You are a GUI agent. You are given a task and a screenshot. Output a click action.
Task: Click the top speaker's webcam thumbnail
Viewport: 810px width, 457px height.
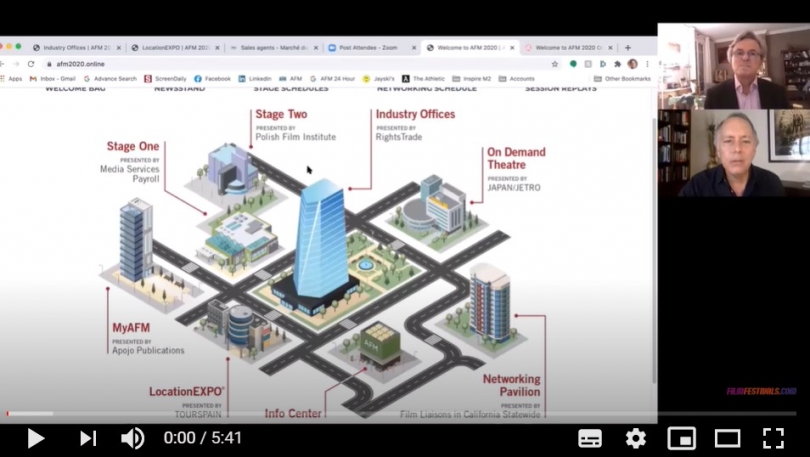(734, 66)
